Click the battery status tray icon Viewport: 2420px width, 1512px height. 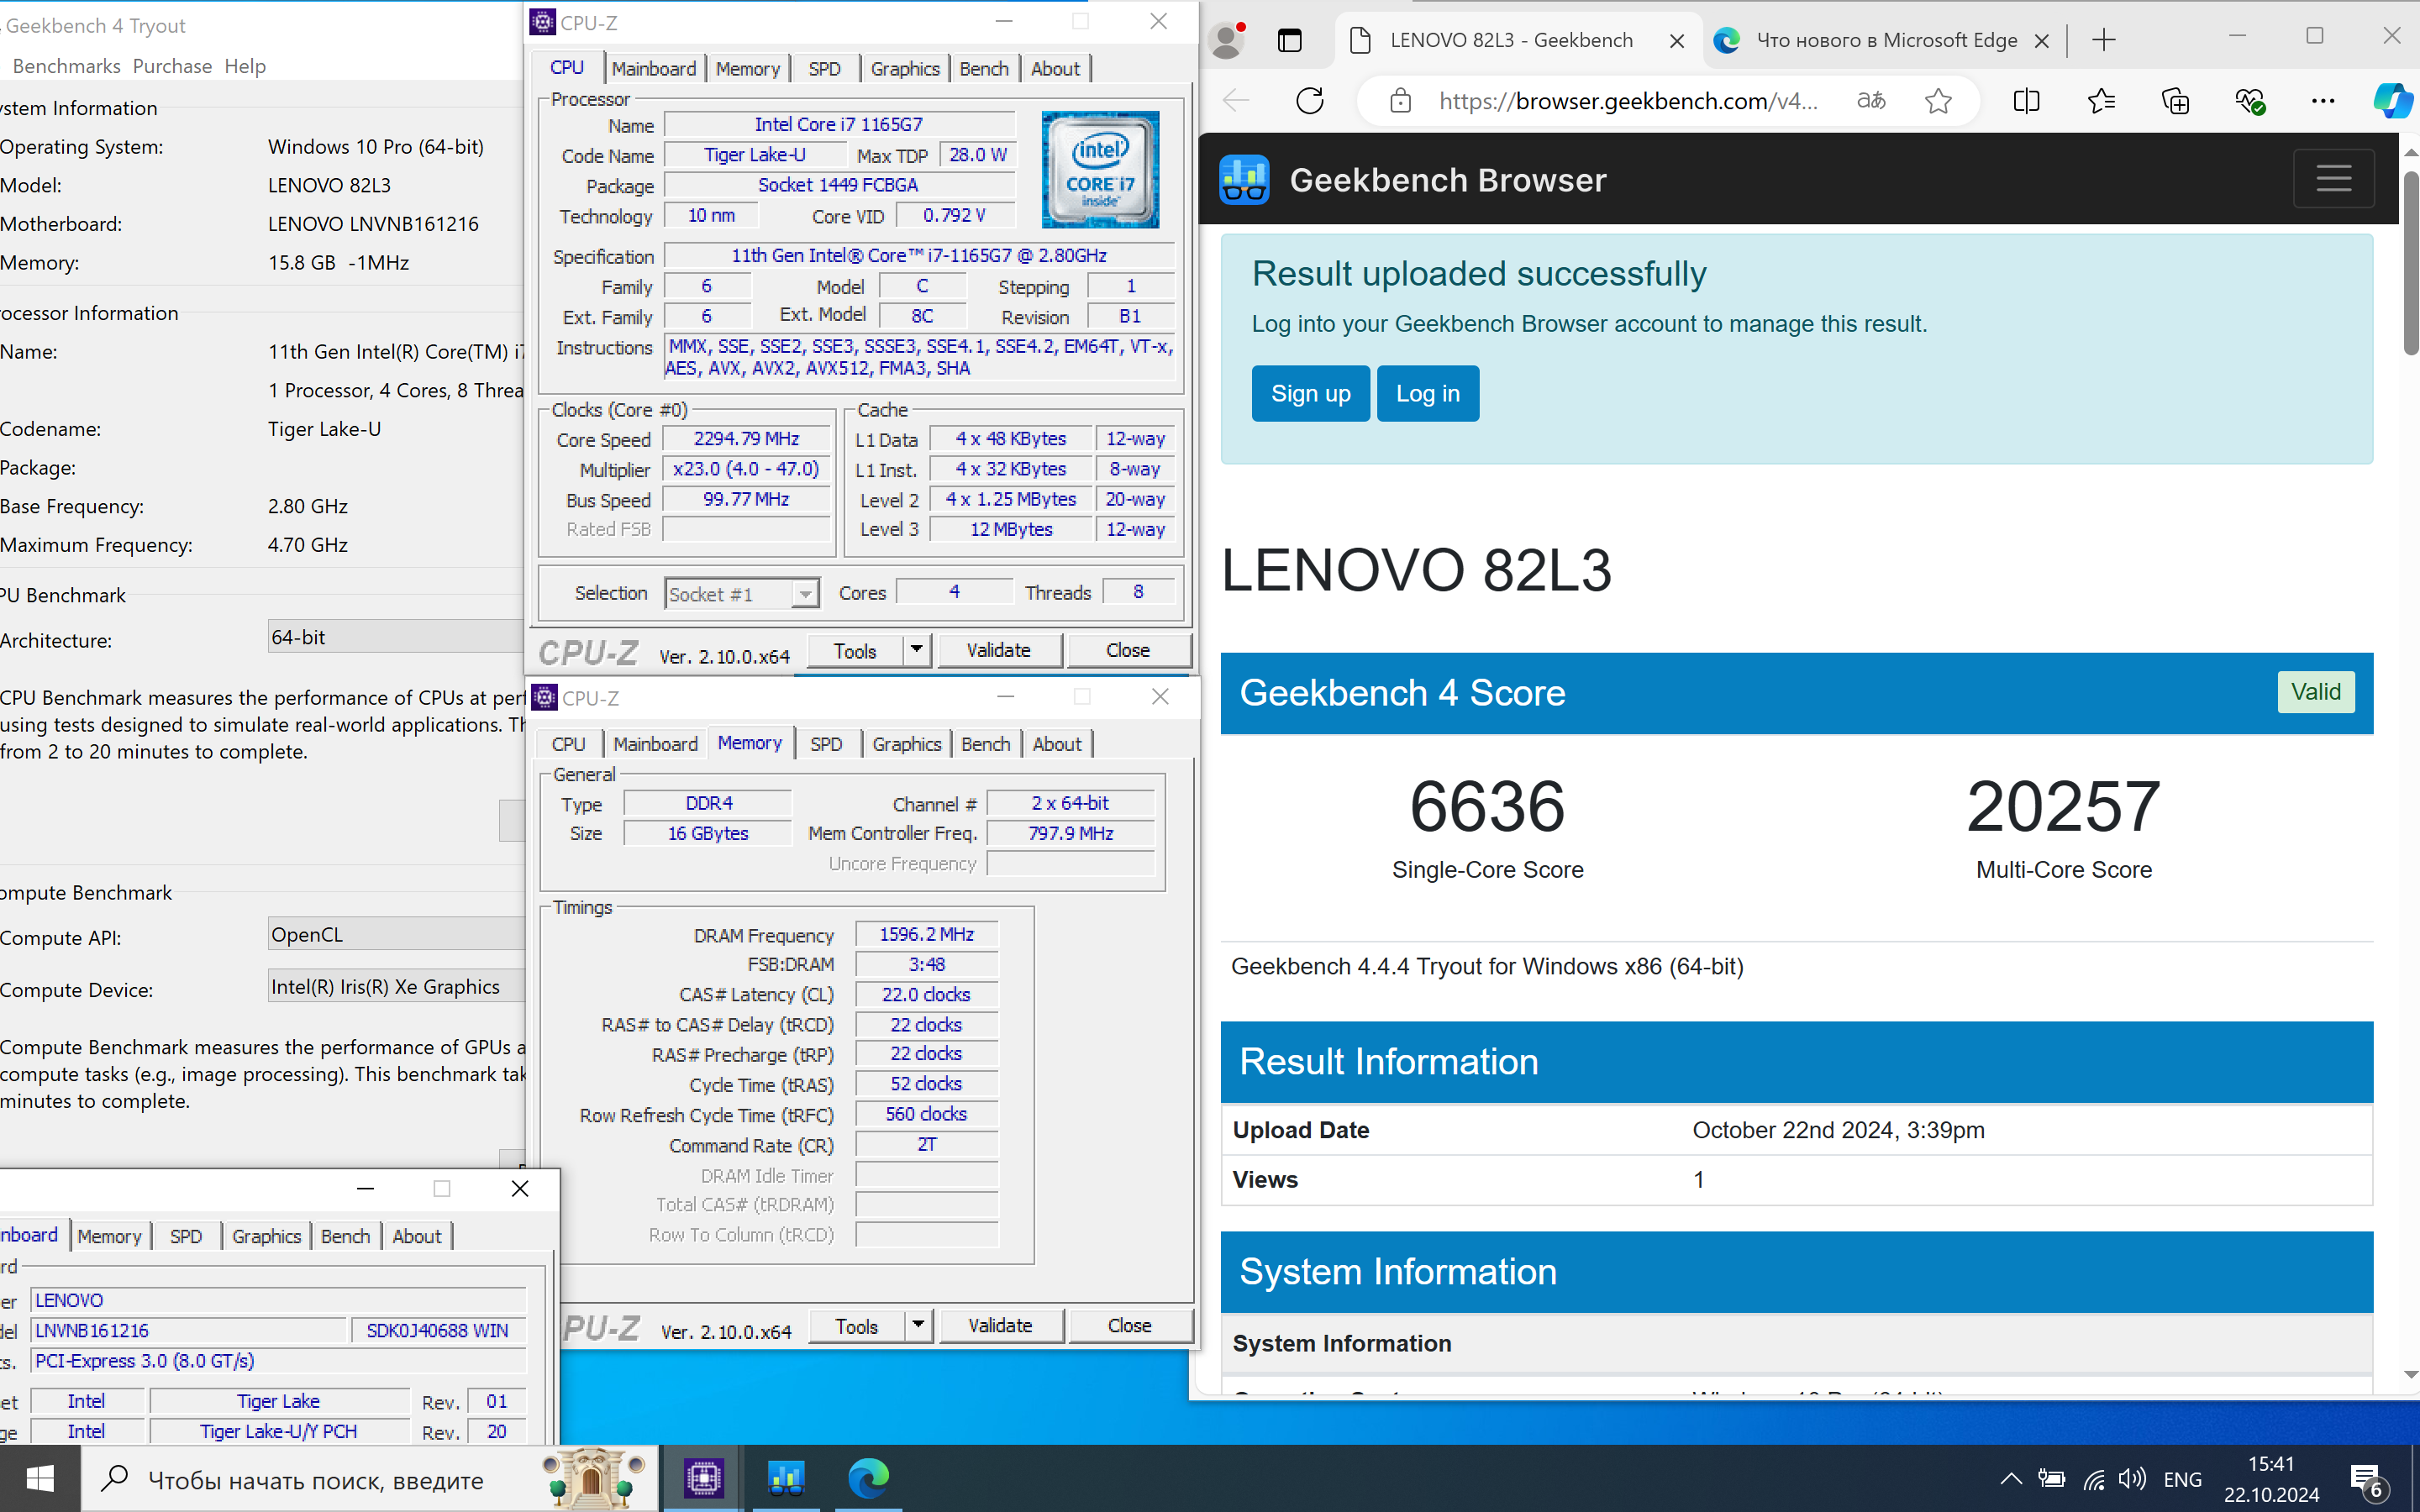(2052, 1479)
